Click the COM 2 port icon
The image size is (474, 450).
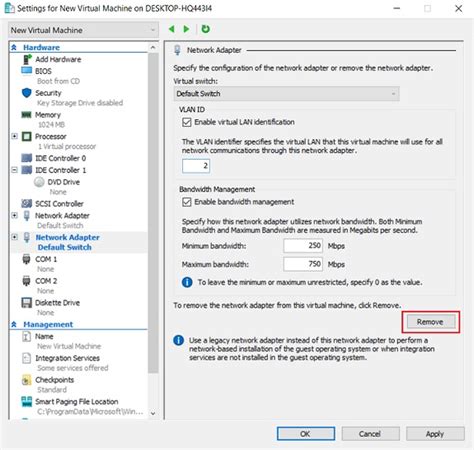pyautogui.click(x=26, y=281)
